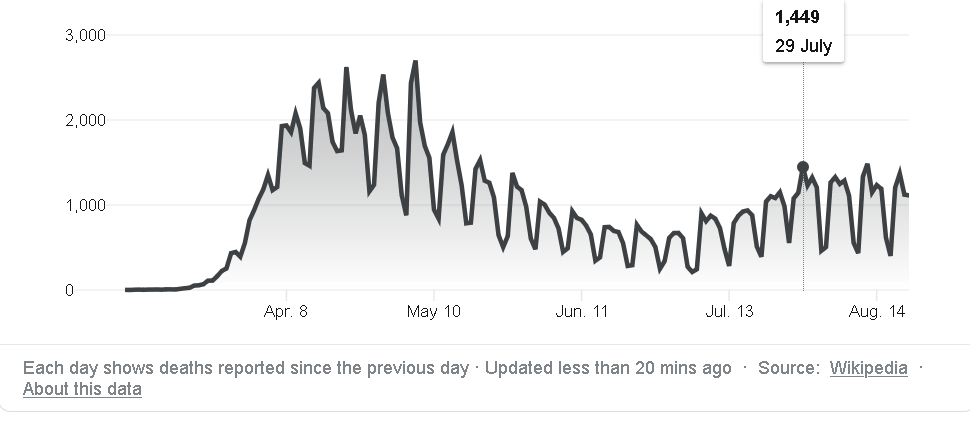Screen dimensions: 970x436
Task: Select the highlighted 29 July data point
Action: (803, 167)
